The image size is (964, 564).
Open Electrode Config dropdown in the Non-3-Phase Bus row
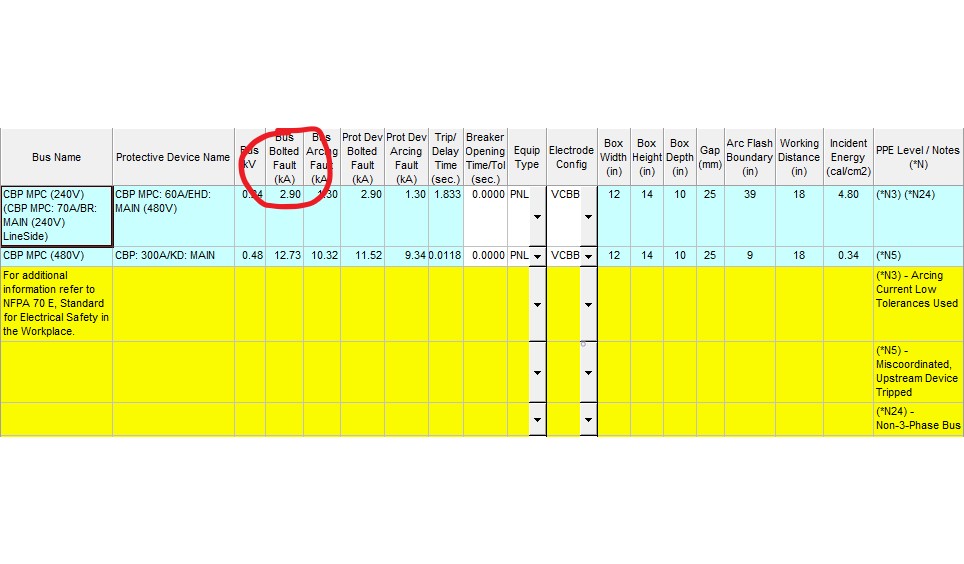(x=587, y=420)
